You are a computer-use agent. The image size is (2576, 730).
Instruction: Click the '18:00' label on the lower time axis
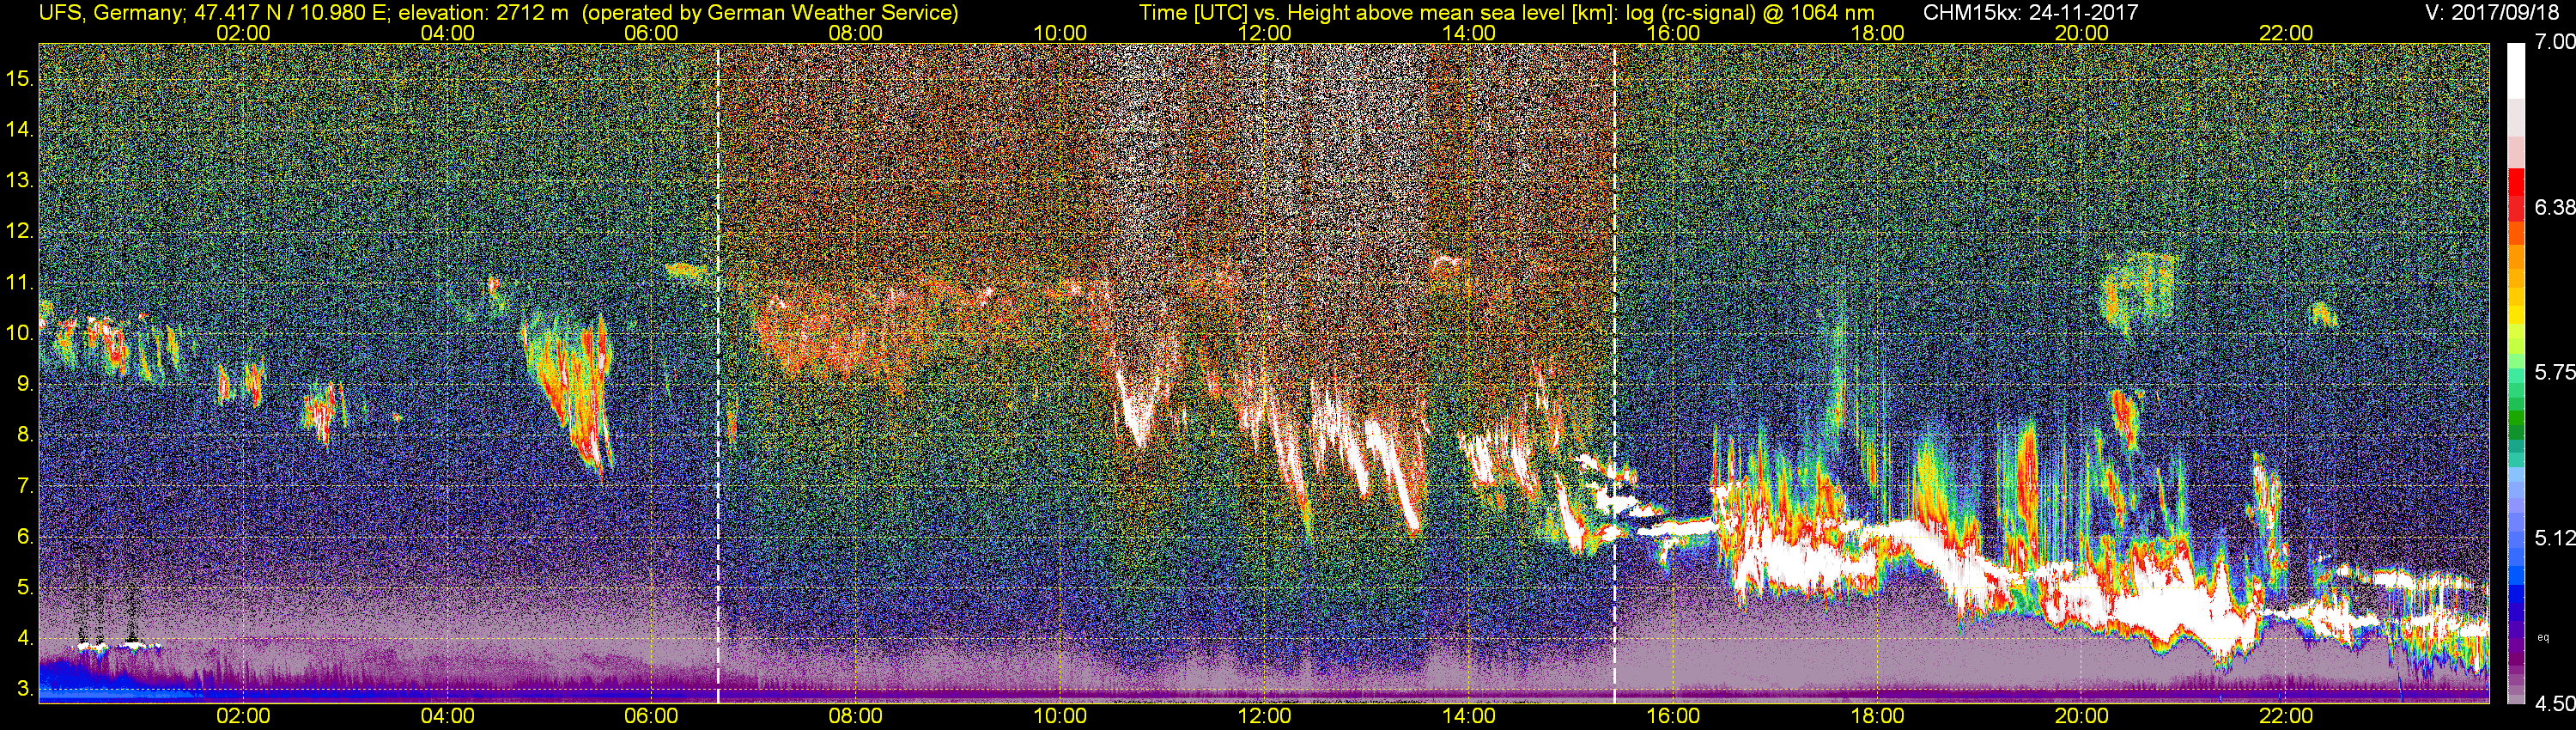(1877, 717)
